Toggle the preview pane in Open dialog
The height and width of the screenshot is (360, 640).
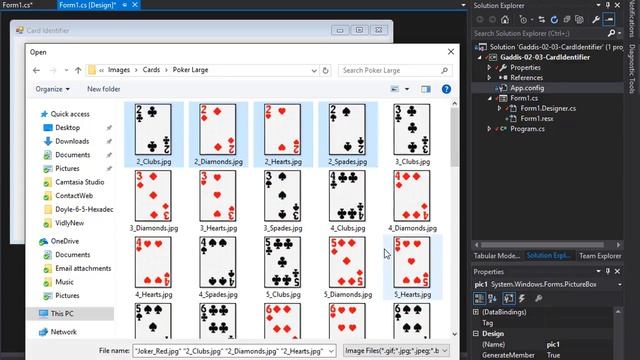426,89
